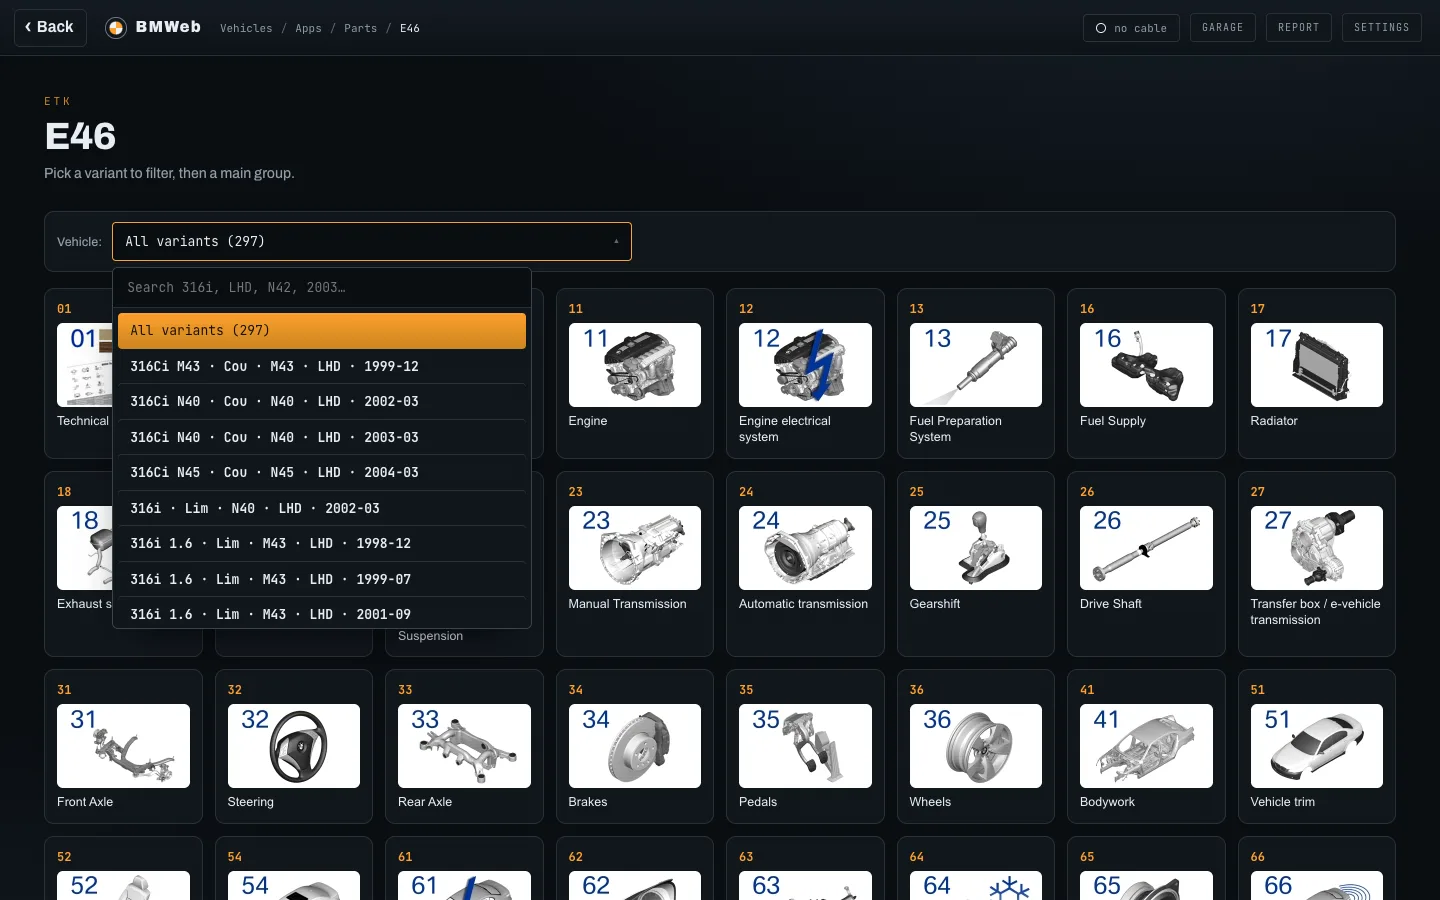
Task: Click the BMWeb logo icon
Action: pos(116,28)
